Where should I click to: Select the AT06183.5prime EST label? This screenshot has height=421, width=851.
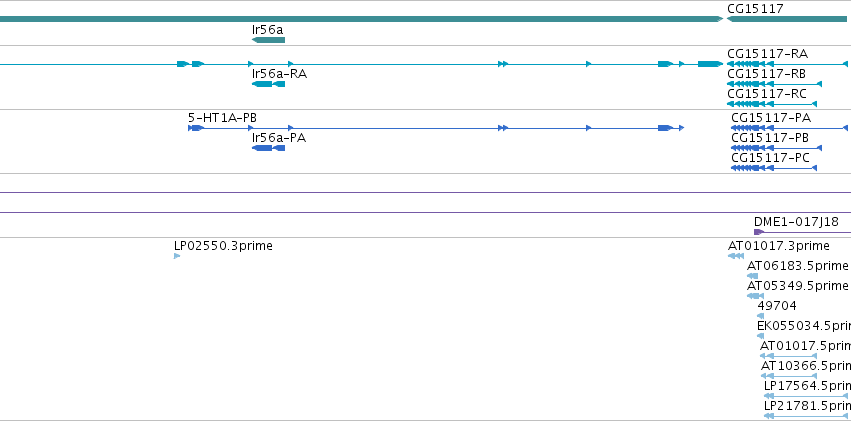(797, 266)
